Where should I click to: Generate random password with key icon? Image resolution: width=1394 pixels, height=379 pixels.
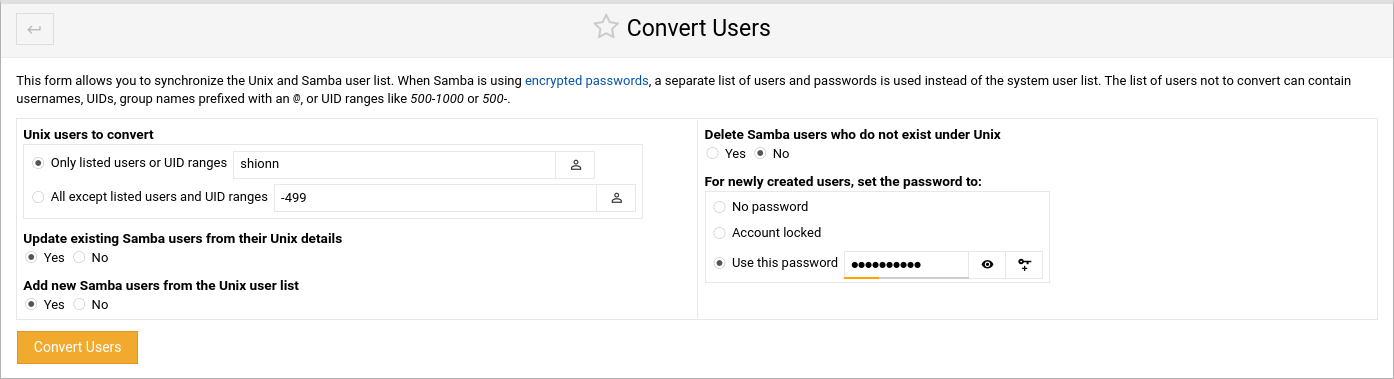(1024, 265)
